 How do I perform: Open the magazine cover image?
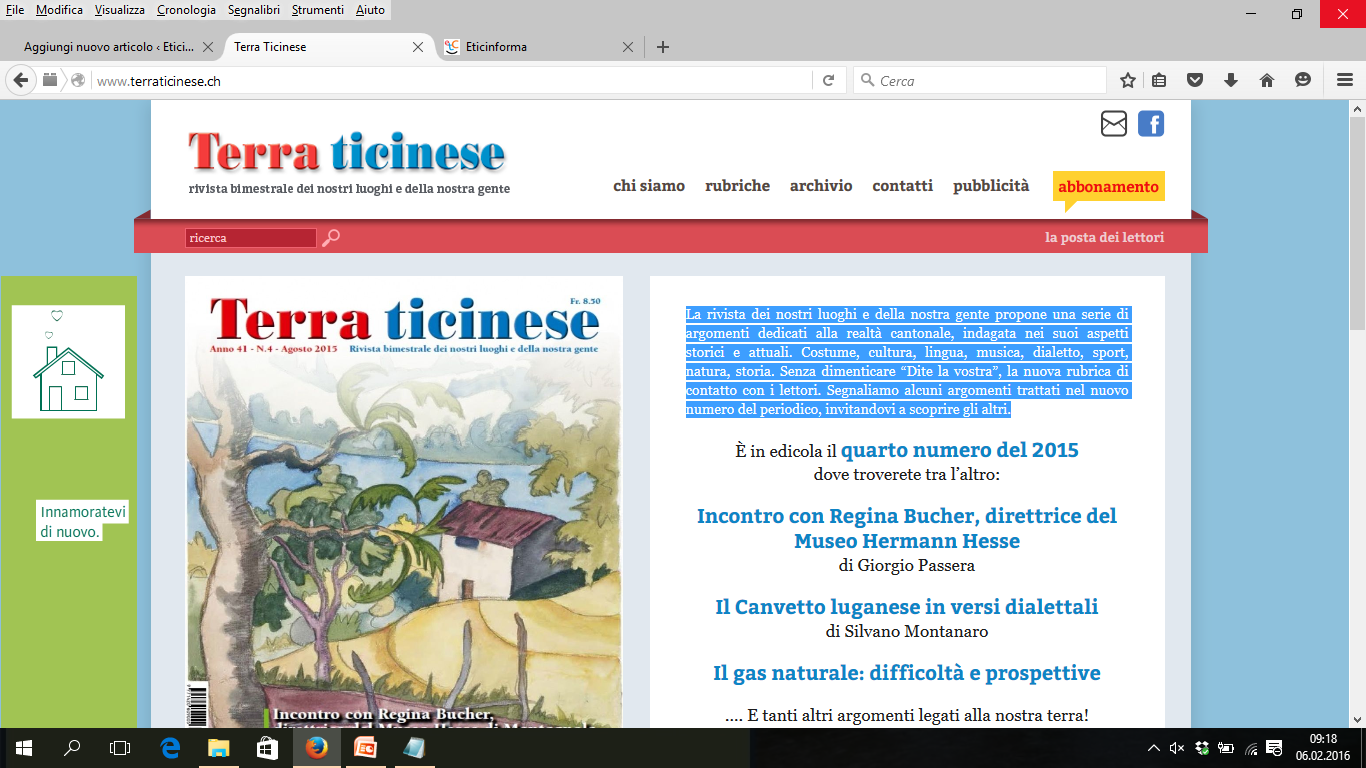click(x=404, y=502)
